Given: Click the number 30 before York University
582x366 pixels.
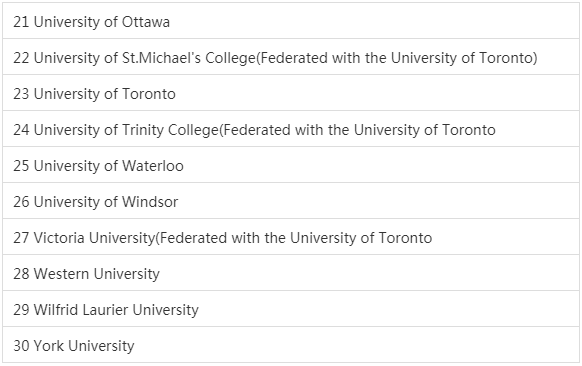Looking at the screenshot, I should (21, 346).
